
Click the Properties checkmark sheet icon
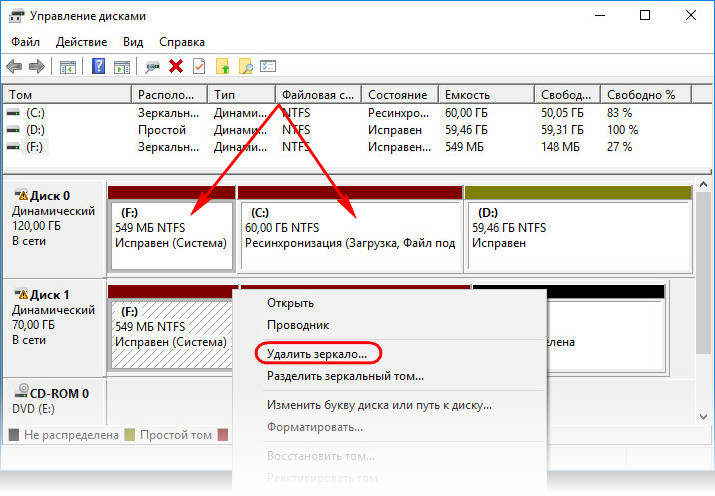pyautogui.click(x=199, y=67)
